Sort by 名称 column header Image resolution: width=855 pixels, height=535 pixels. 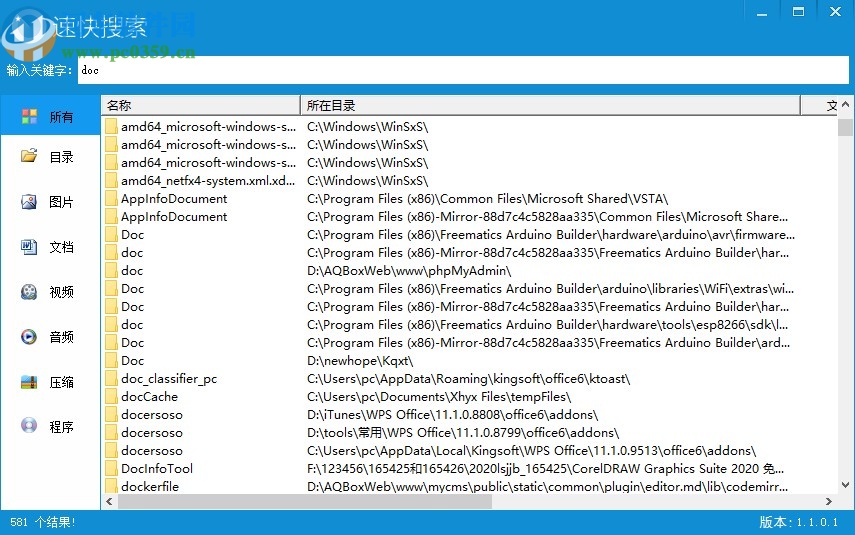201,105
